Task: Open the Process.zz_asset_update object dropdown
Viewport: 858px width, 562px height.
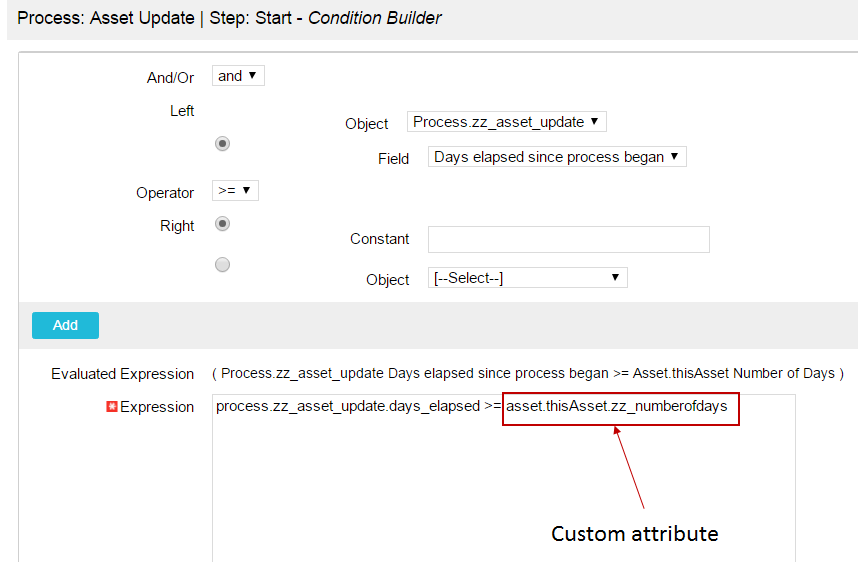Action: pyautogui.click(x=506, y=121)
